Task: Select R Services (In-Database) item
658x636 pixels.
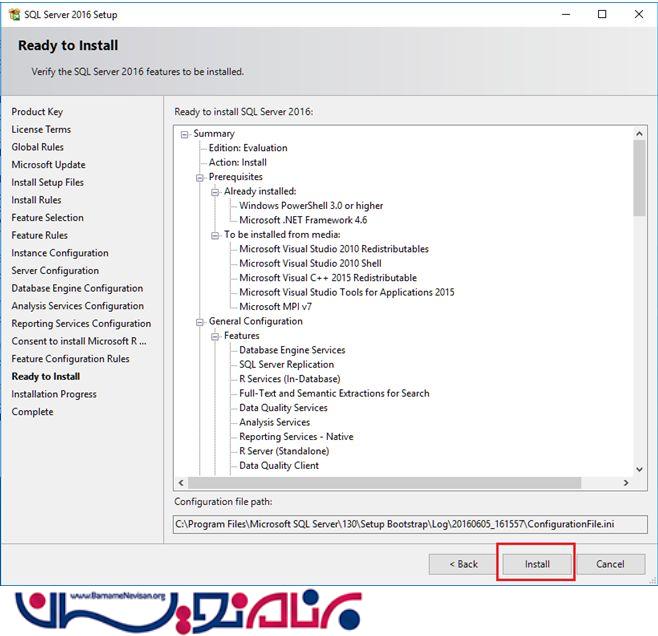Action: point(289,379)
